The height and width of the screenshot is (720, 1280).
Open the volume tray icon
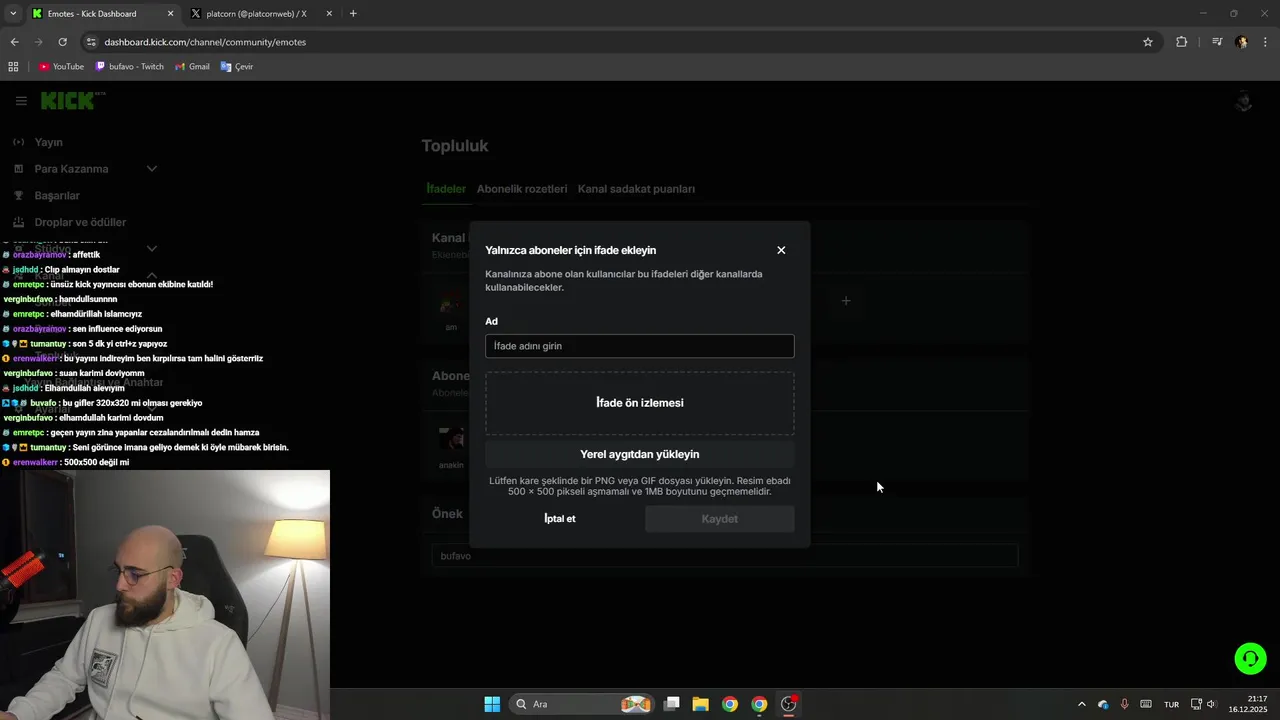1211,704
